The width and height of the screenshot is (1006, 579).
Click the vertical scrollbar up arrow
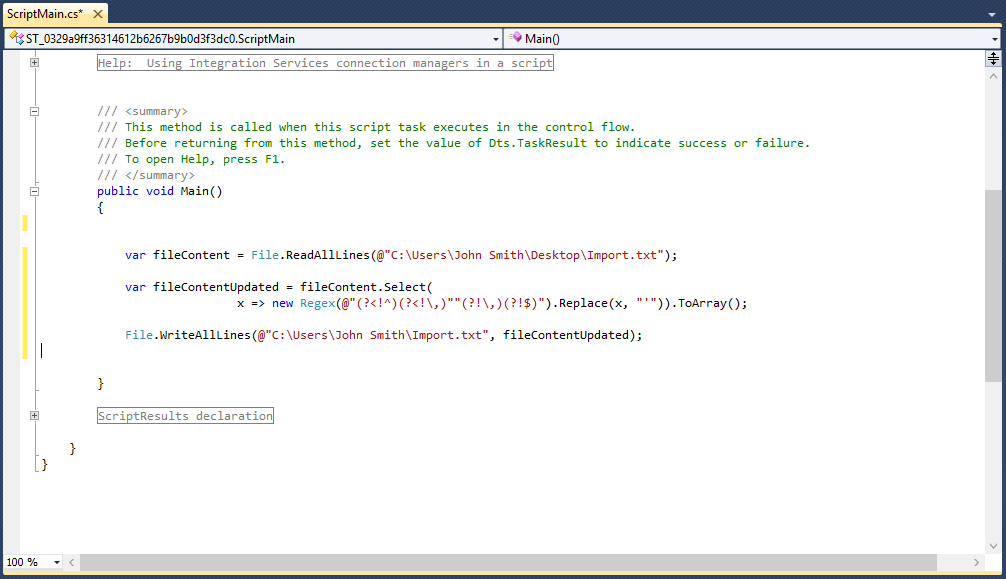(x=993, y=76)
